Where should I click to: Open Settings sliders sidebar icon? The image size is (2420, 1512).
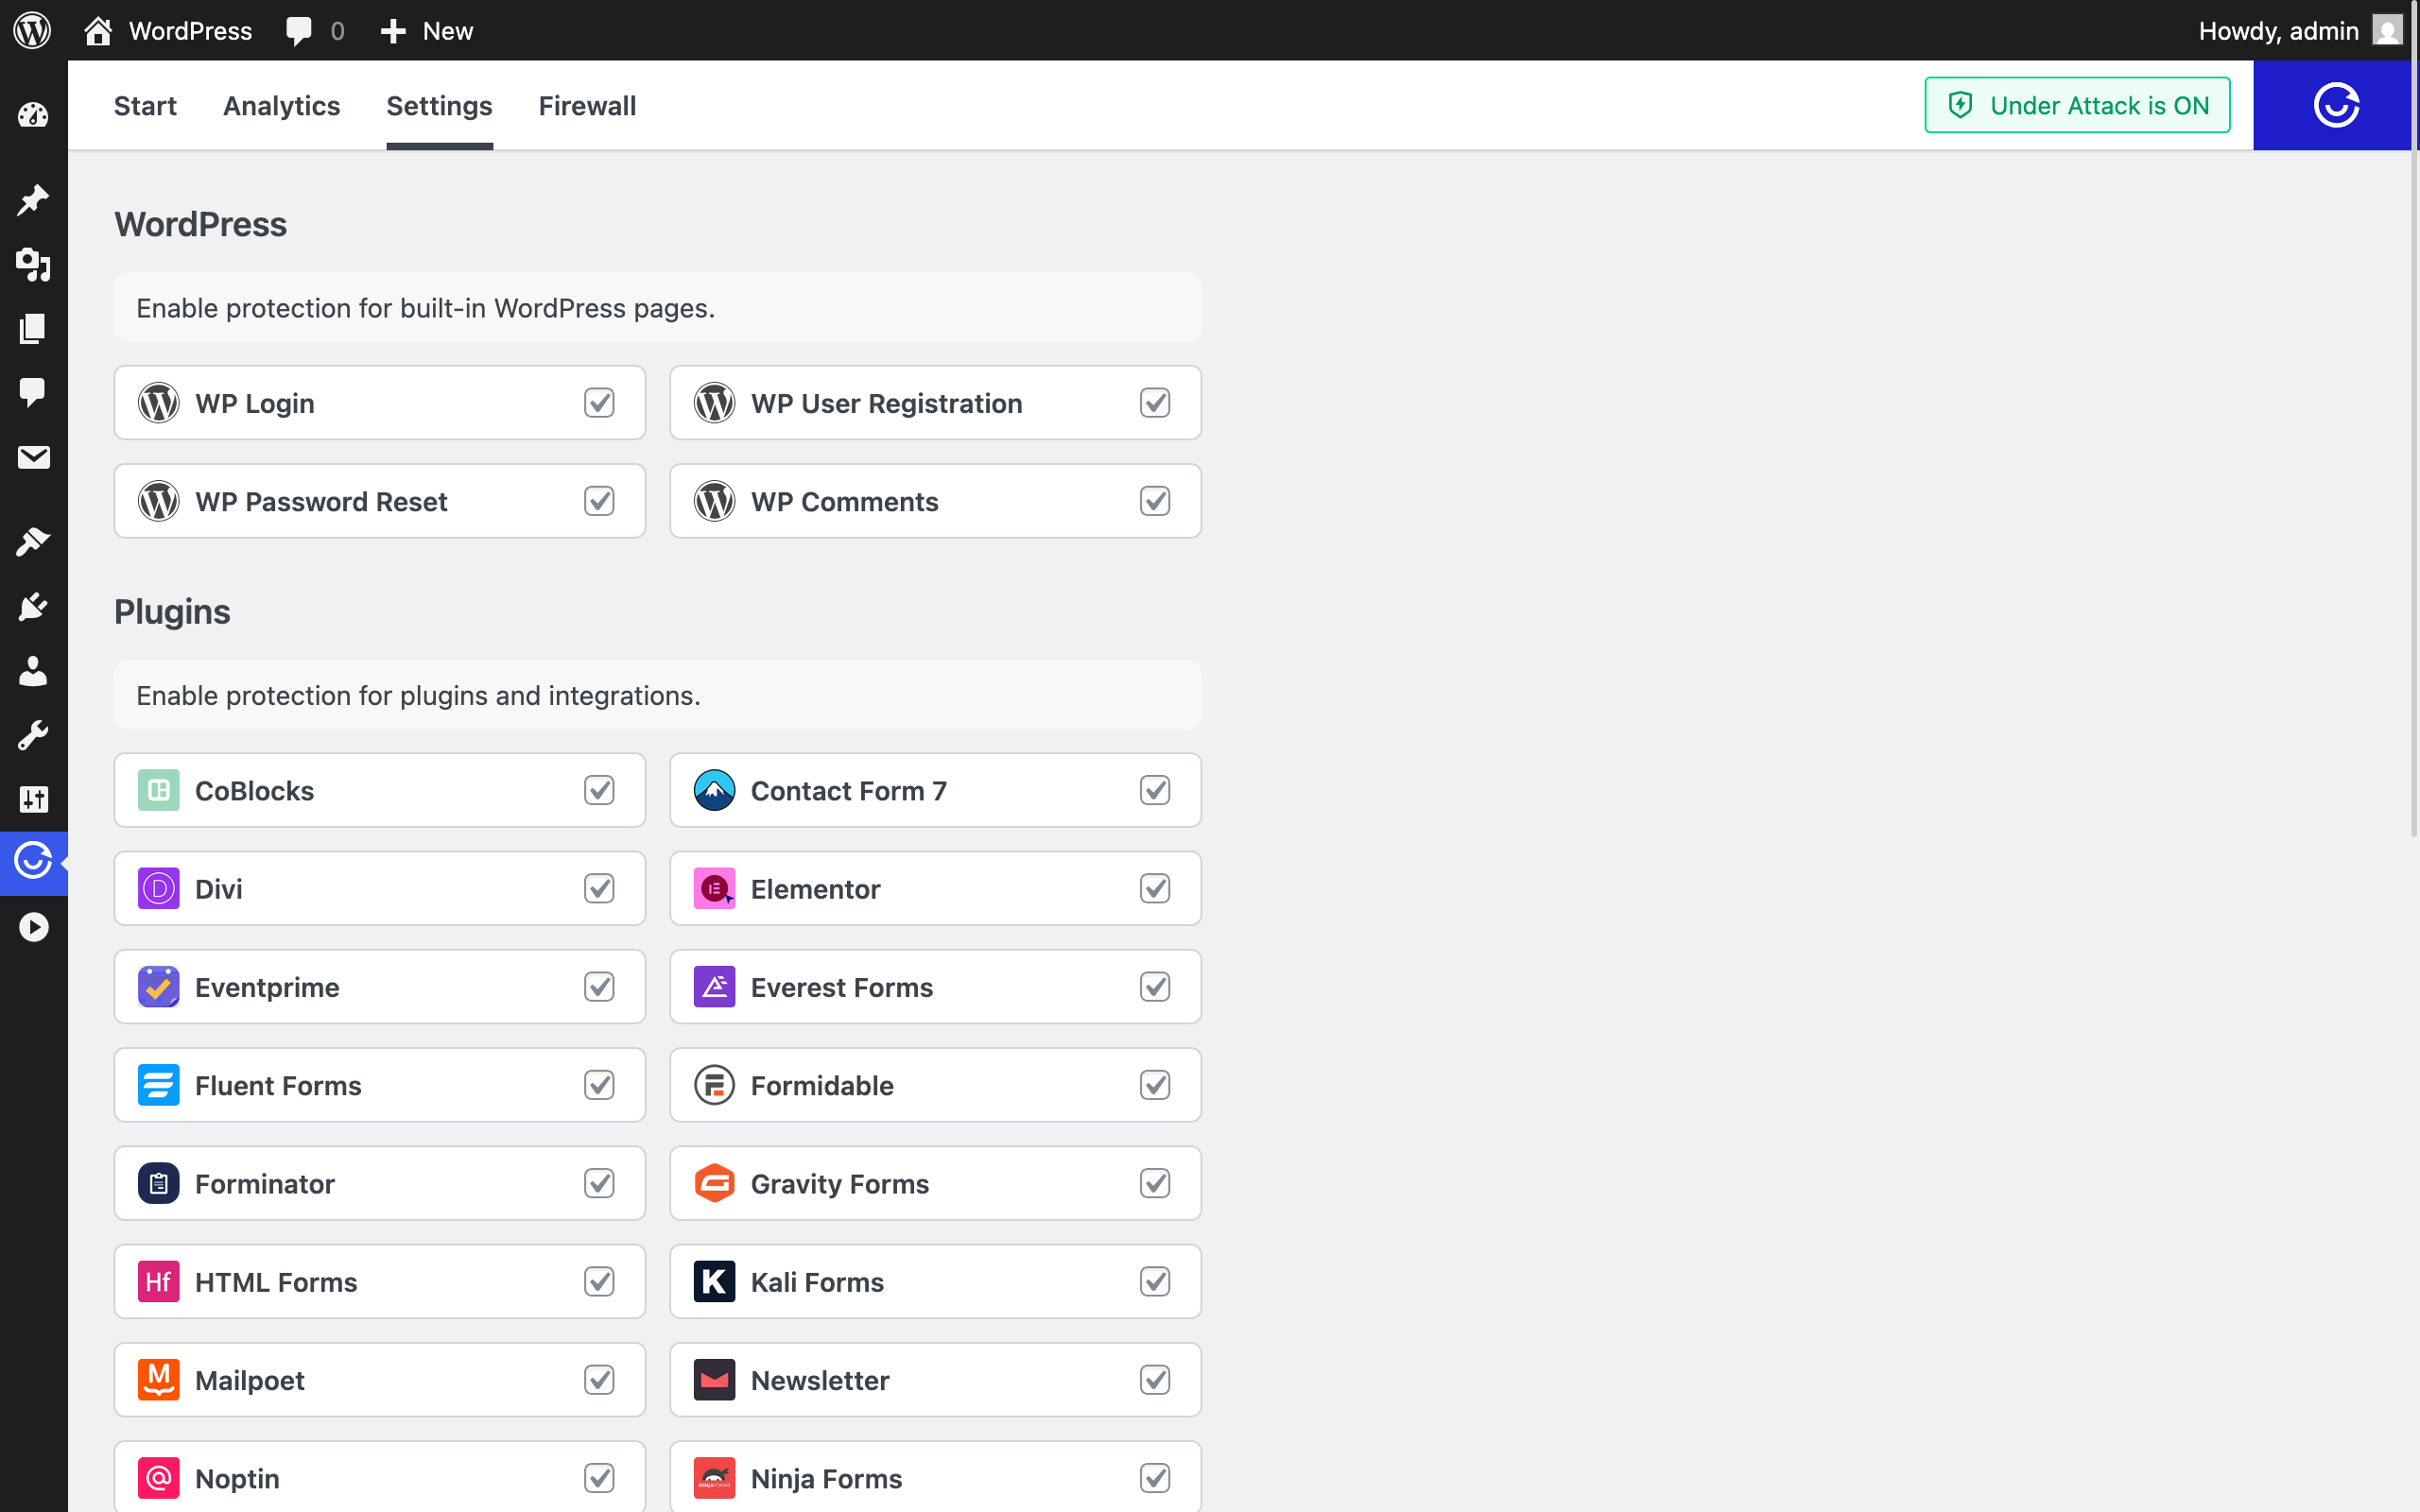33,799
